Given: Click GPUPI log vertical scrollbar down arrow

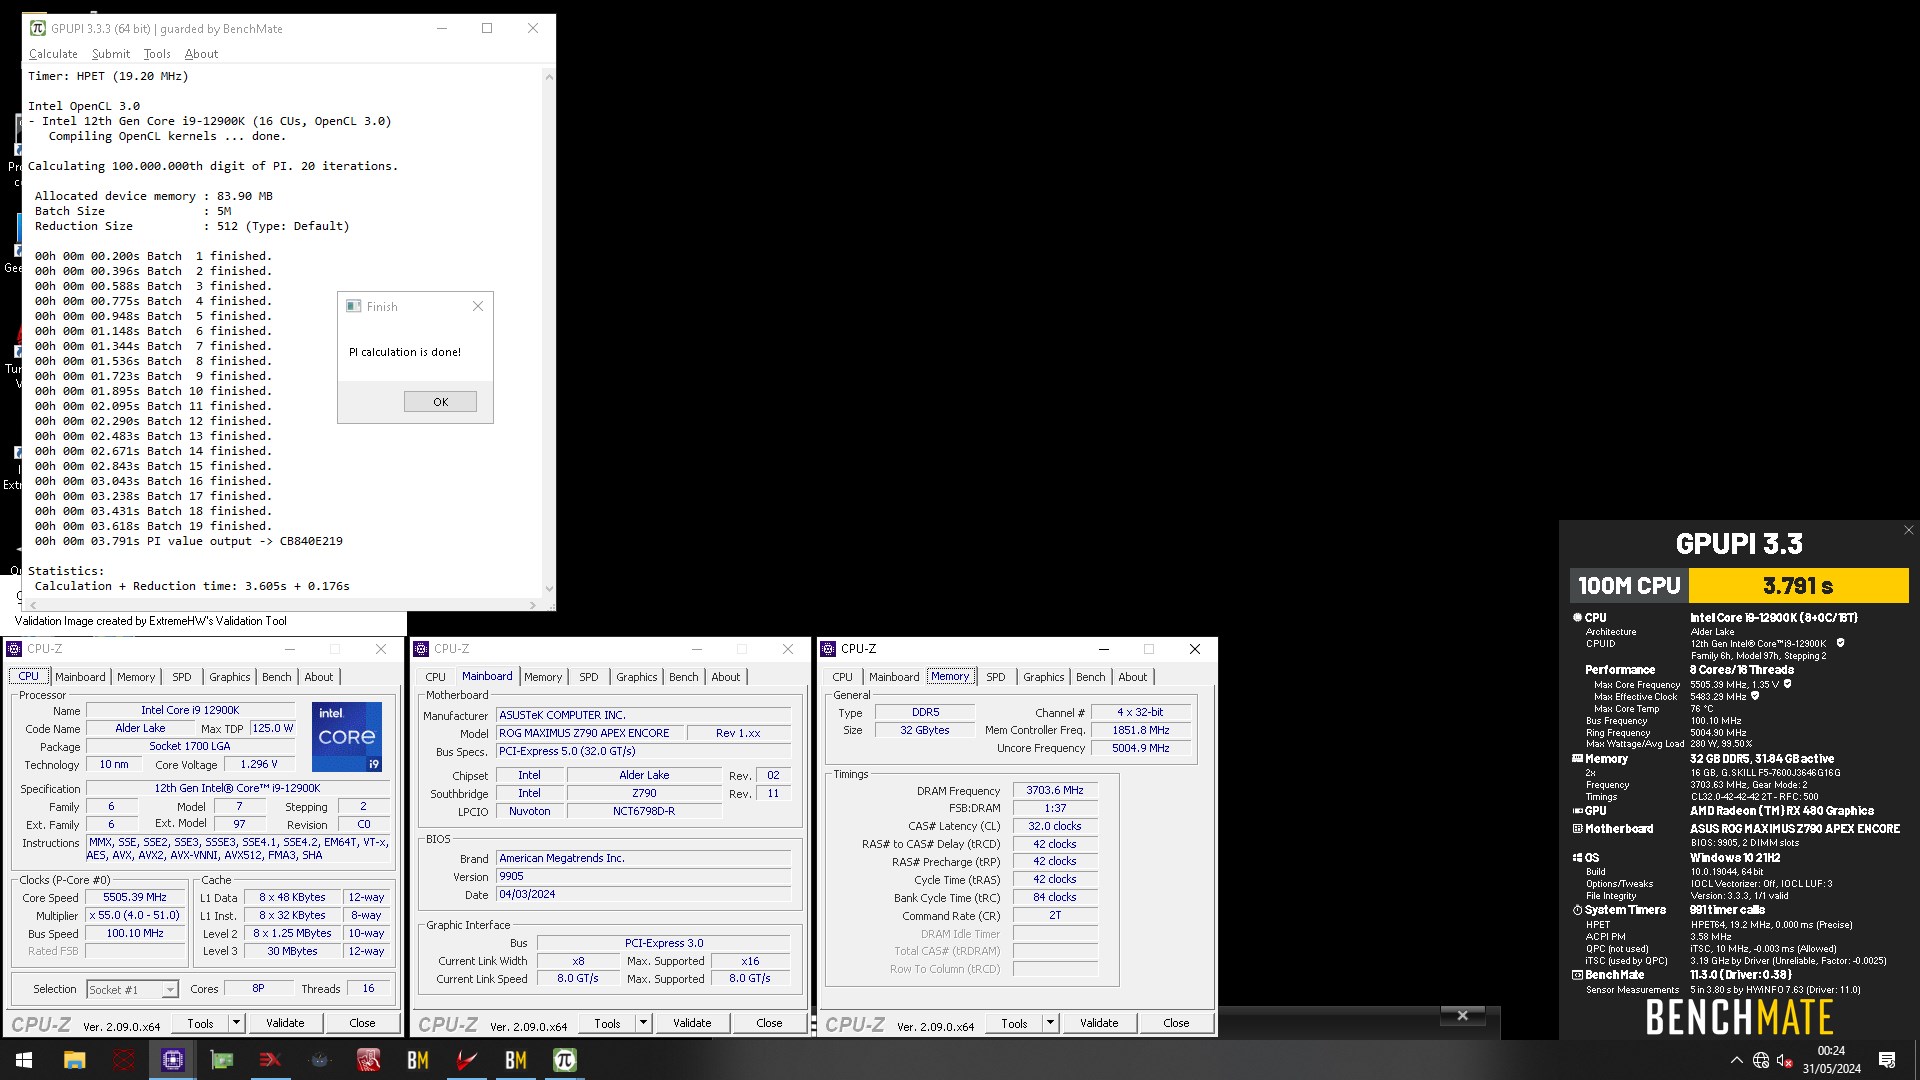Looking at the screenshot, I should 549,589.
